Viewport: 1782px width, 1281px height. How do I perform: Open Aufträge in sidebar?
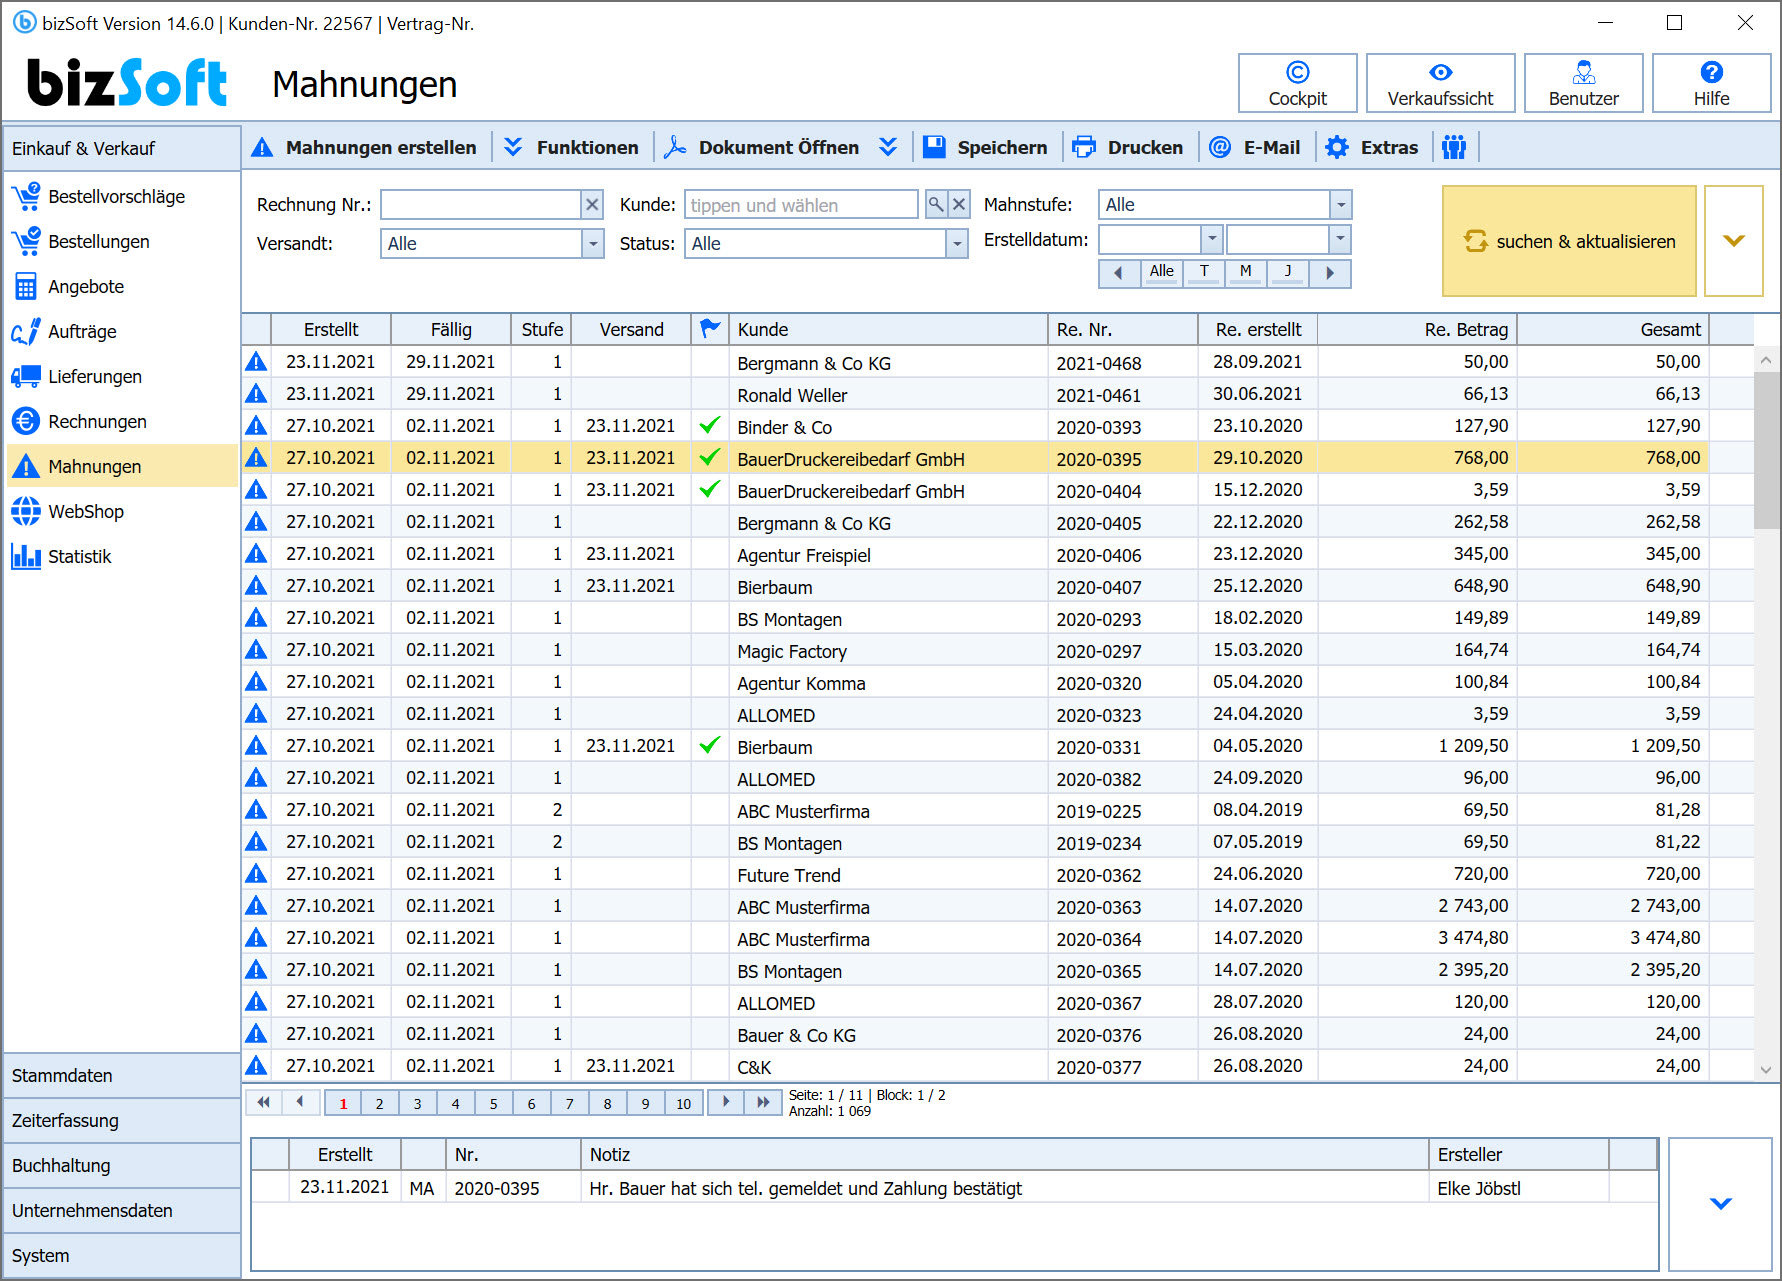tap(120, 331)
